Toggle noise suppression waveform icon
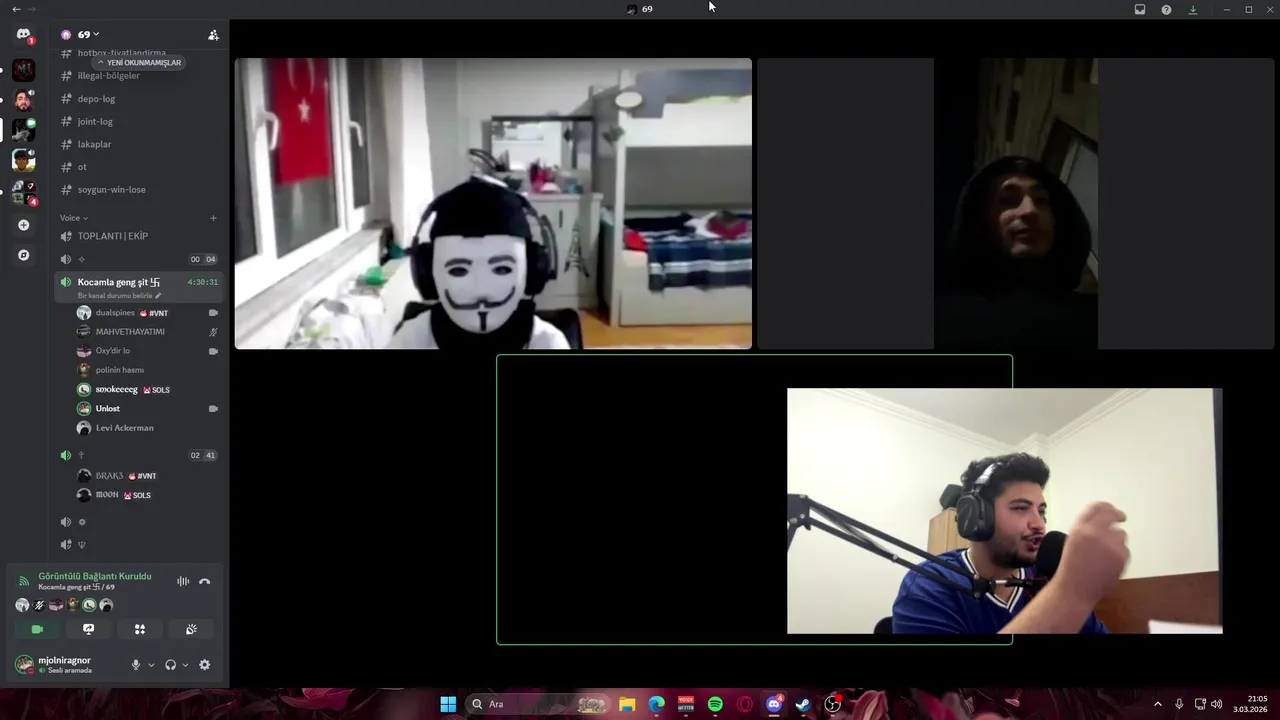 click(x=183, y=581)
